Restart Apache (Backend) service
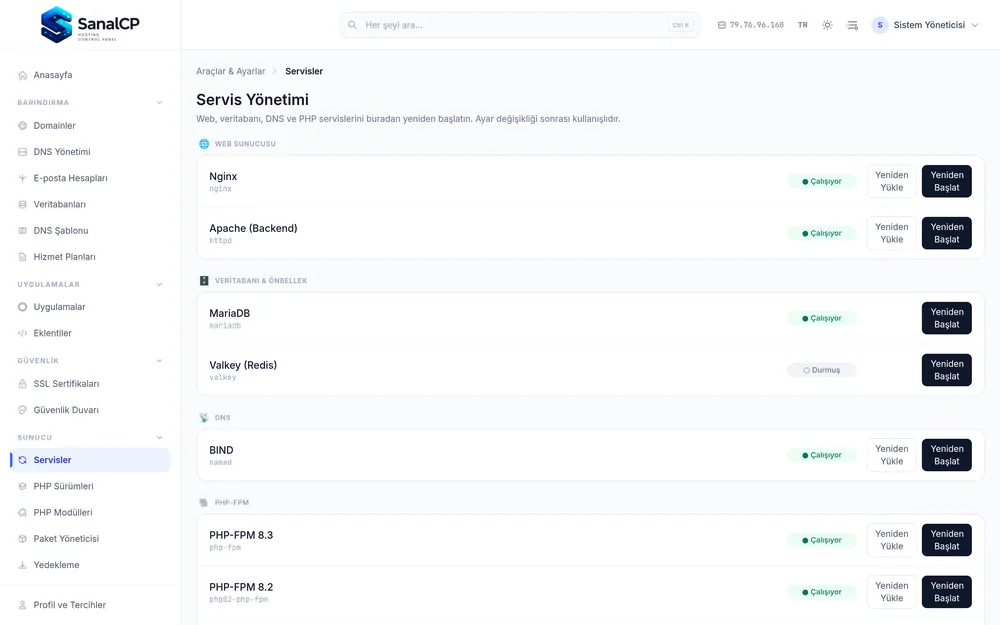 [946, 233]
